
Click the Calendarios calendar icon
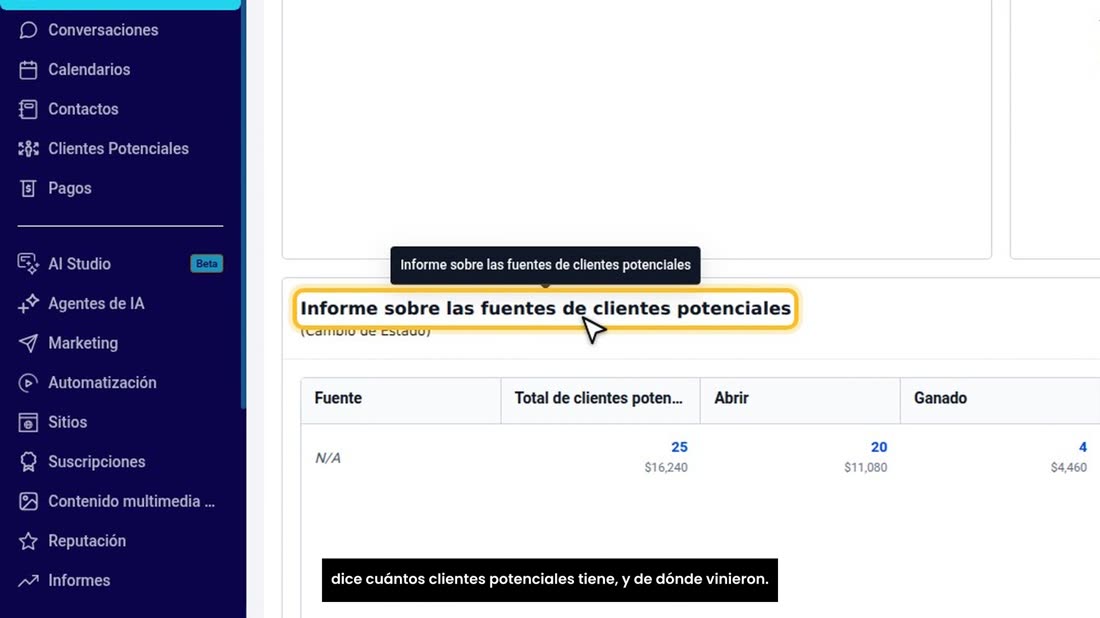click(x=28, y=69)
